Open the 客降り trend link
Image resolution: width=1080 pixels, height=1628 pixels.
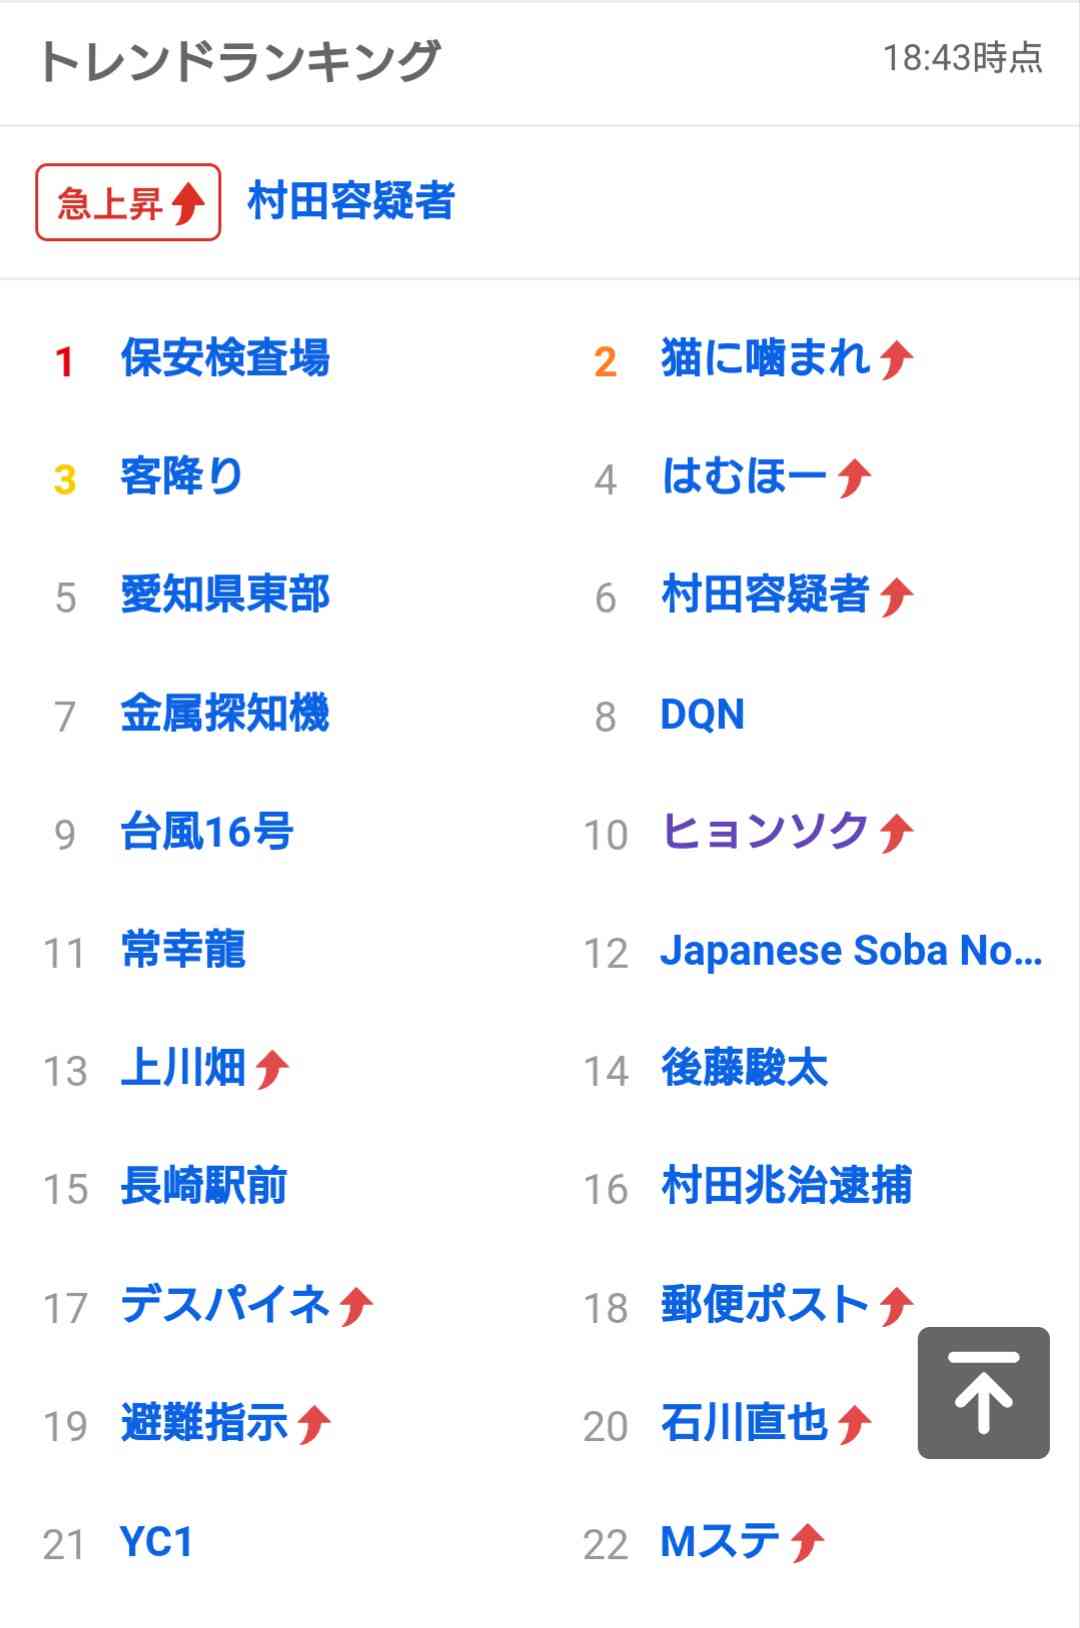(x=182, y=476)
